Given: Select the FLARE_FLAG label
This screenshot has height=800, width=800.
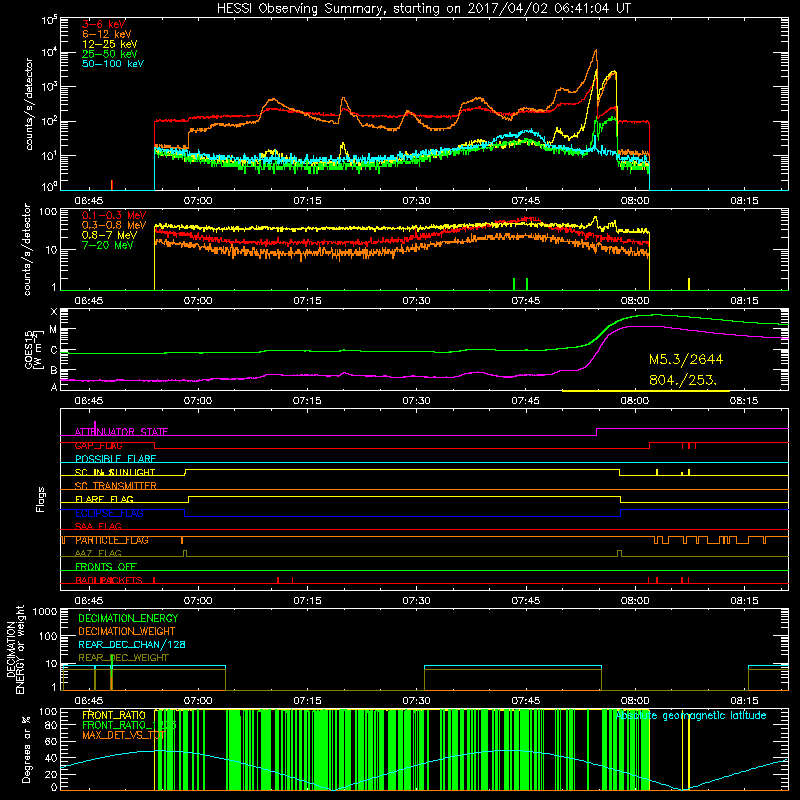Looking at the screenshot, I should pos(104,499).
